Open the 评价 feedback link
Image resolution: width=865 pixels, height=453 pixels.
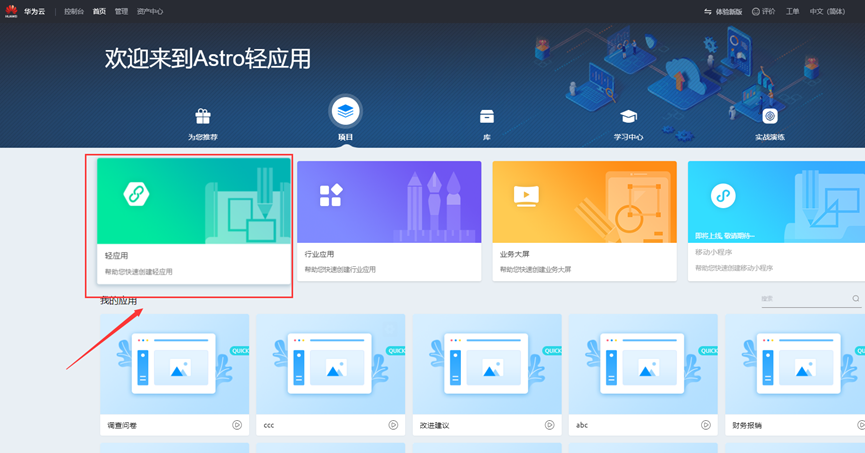(x=768, y=12)
